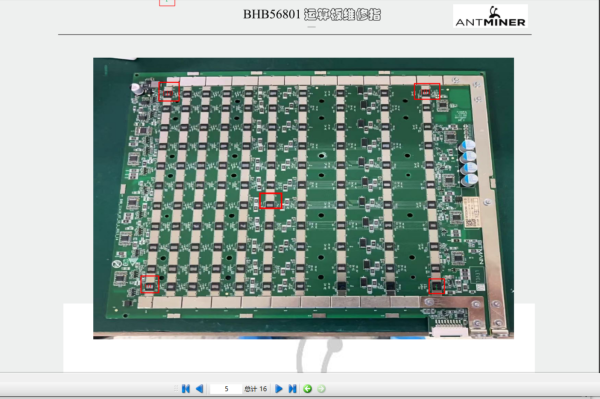Click the green next view arrow

(321, 389)
